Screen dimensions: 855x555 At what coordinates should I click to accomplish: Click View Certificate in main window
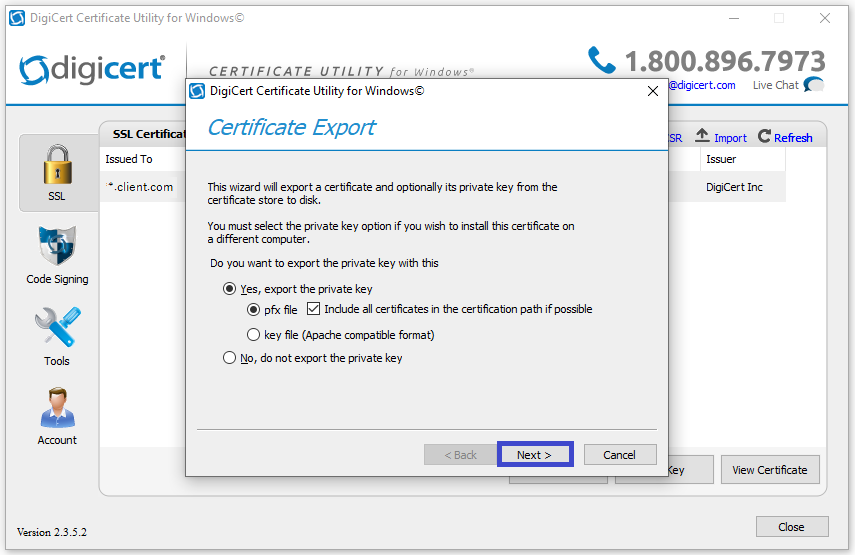point(770,469)
